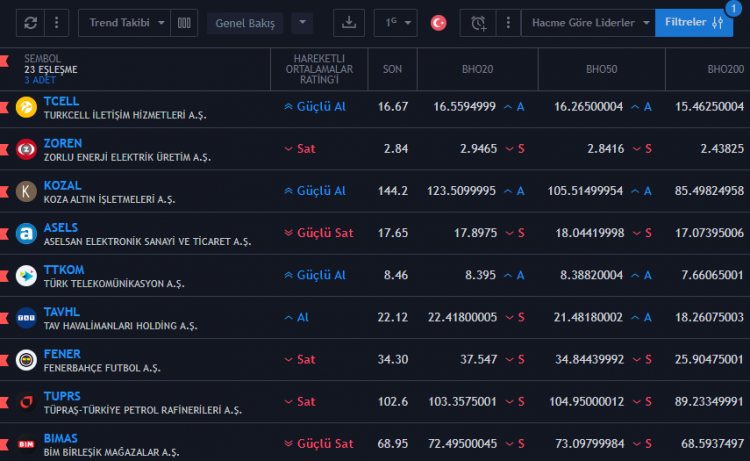
Task: Toggle the flag for TUPRS row
Action: (x=4, y=402)
